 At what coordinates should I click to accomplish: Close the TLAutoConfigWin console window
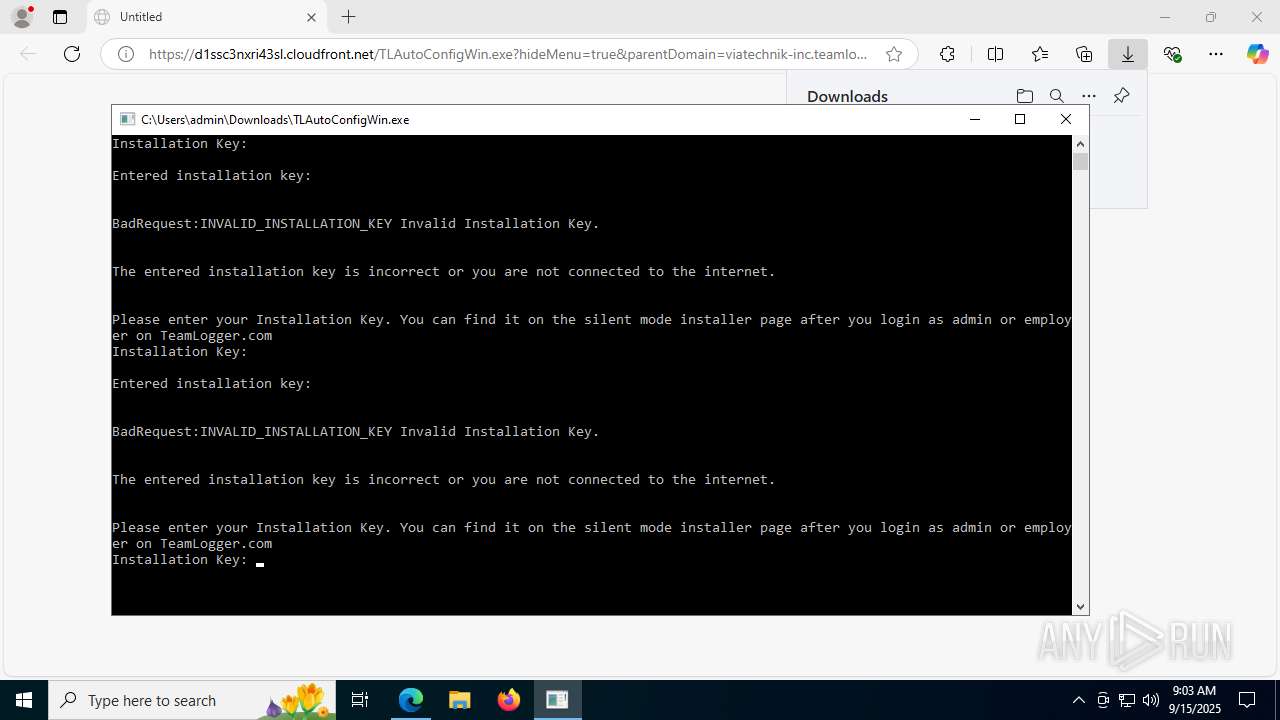[1066, 119]
